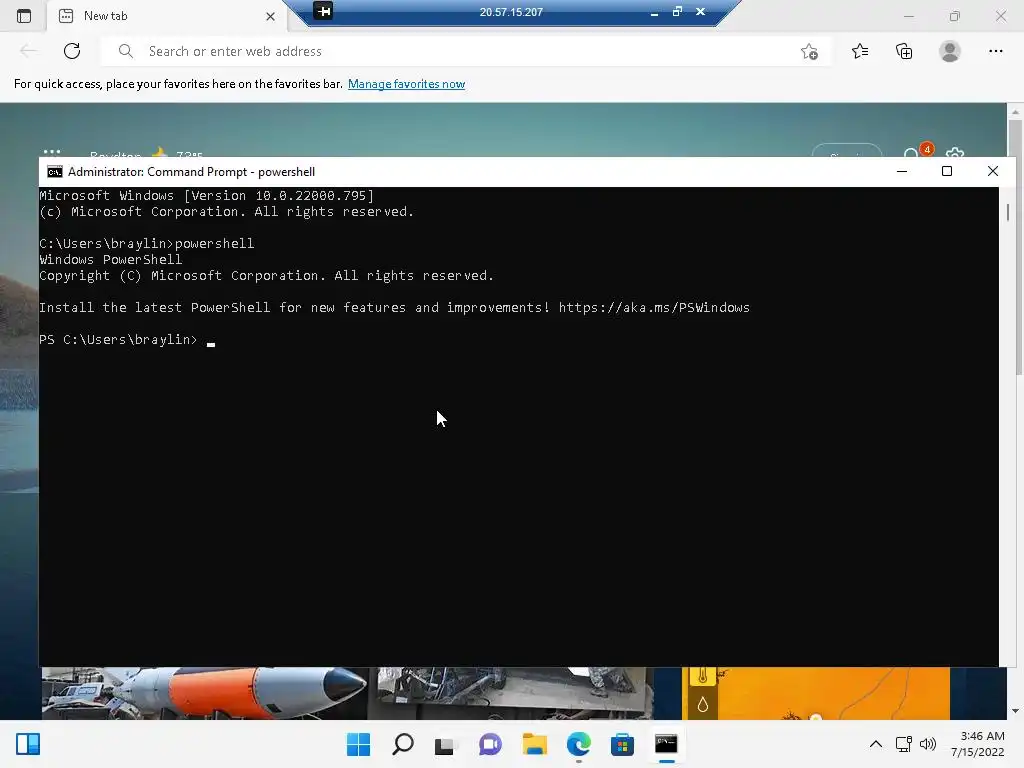1024x768 pixels.
Task: Open network status tray icon
Action: click(x=903, y=744)
